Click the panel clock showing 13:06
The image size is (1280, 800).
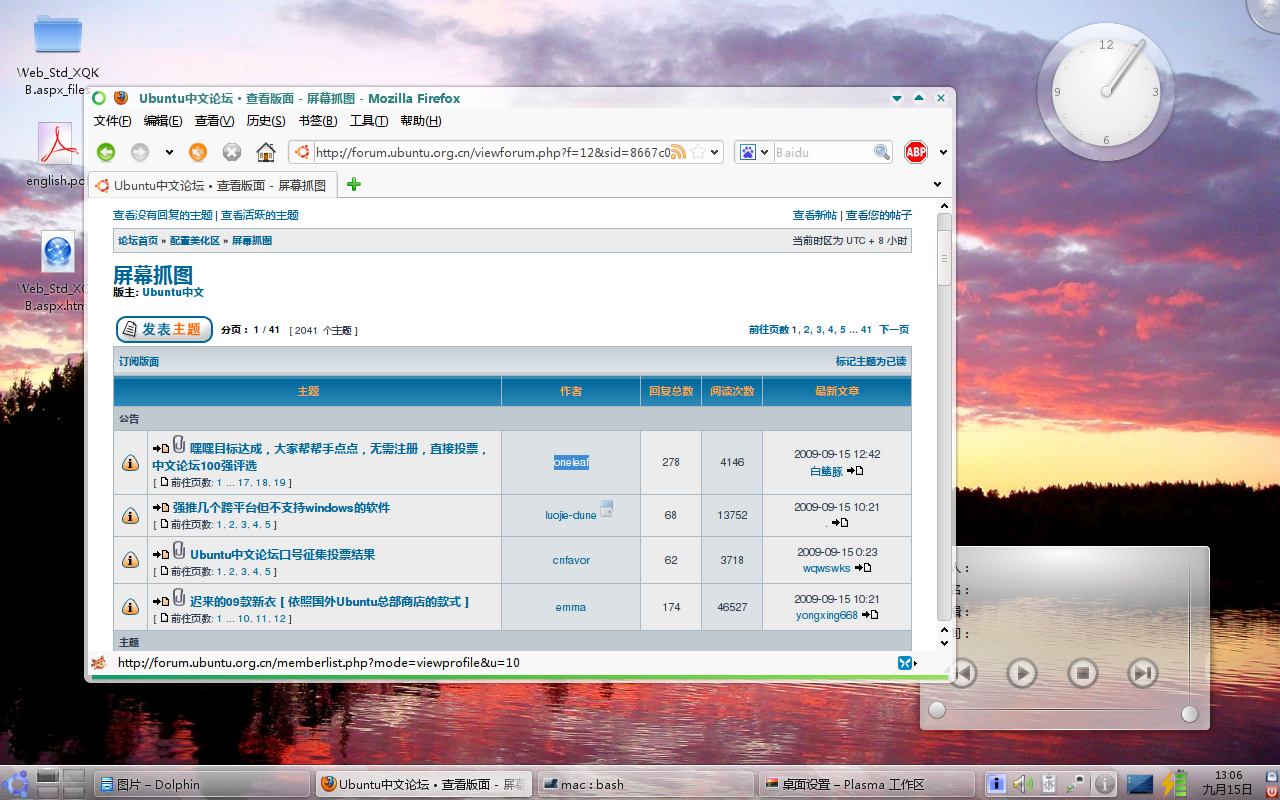tap(1229, 782)
